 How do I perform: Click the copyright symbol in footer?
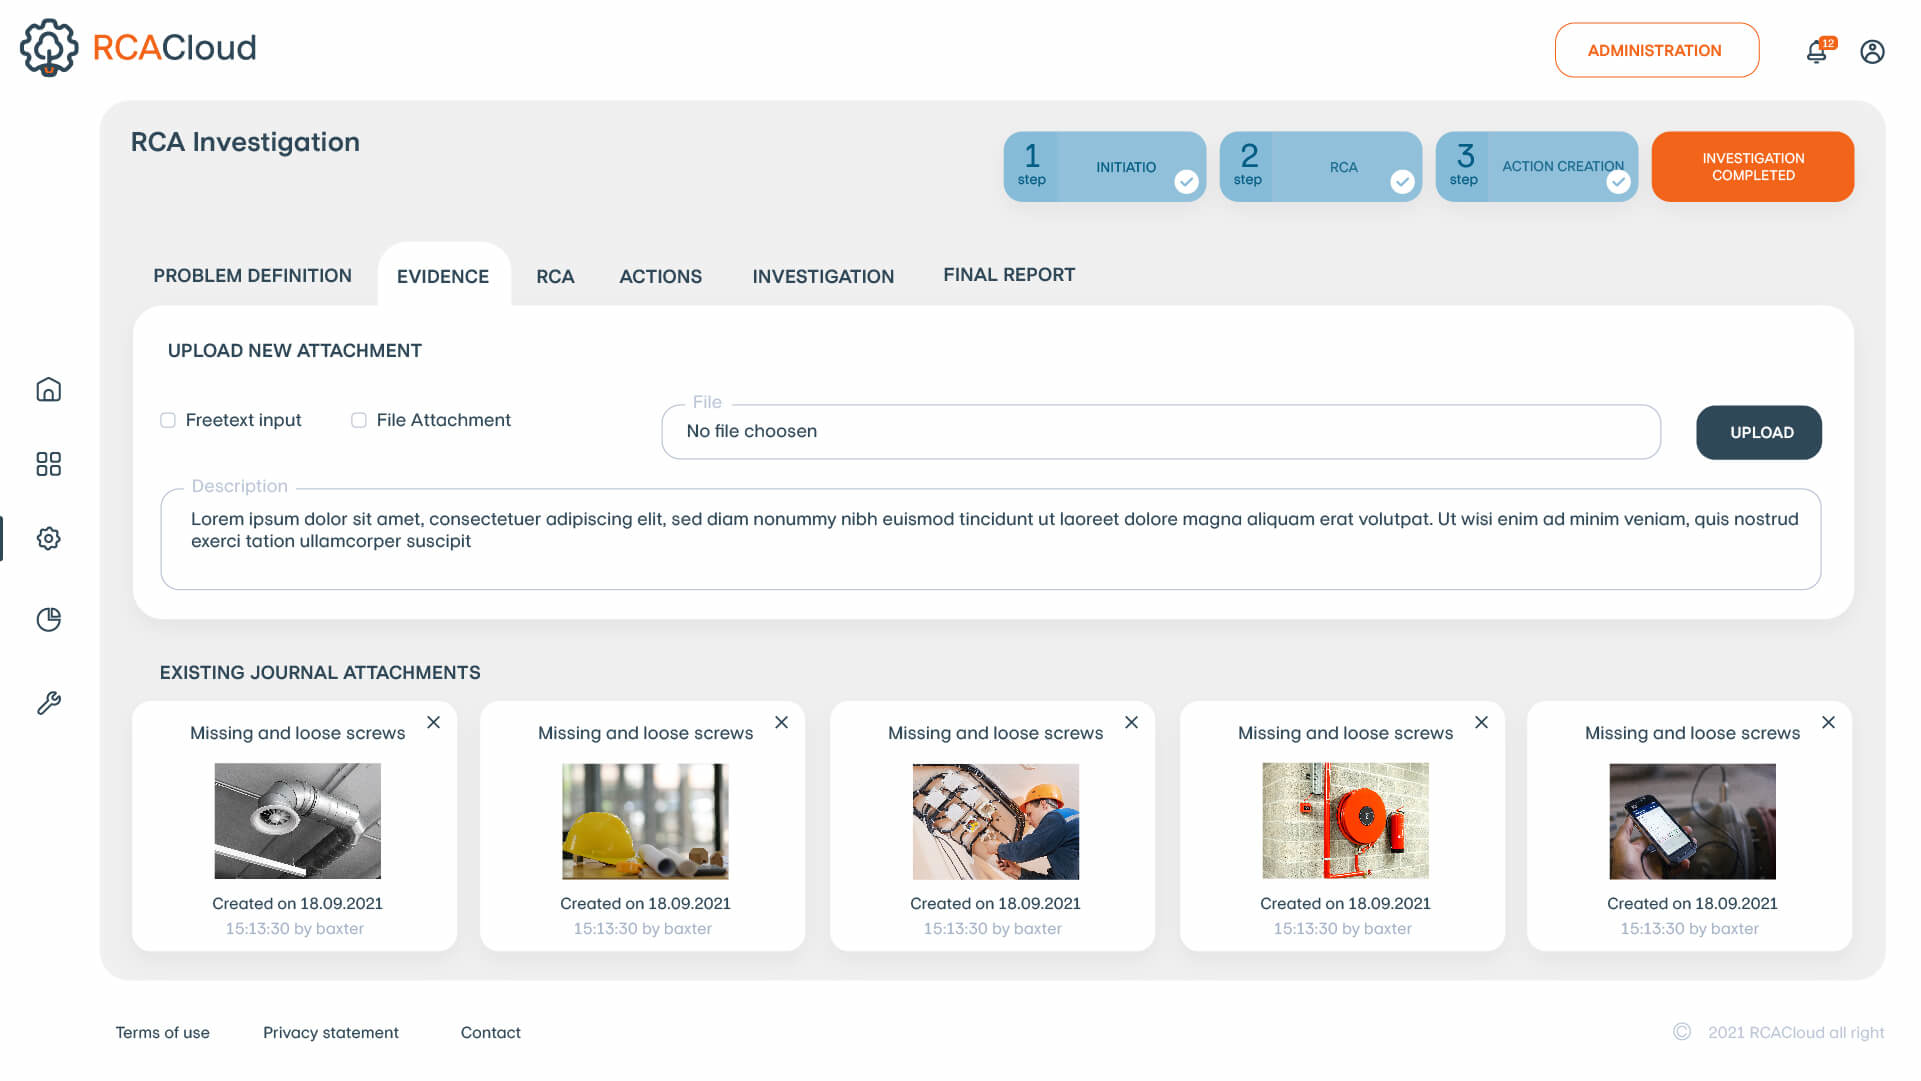click(x=1682, y=1031)
